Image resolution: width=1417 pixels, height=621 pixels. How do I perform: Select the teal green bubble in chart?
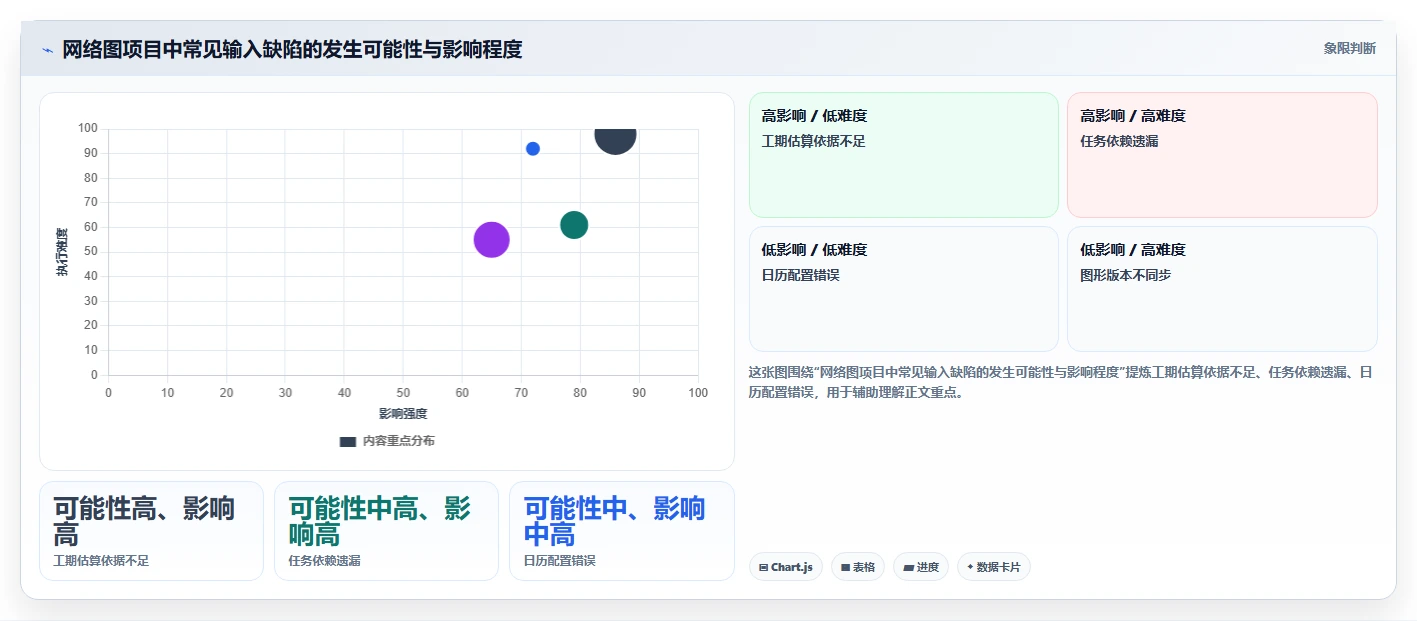pyautogui.click(x=574, y=225)
